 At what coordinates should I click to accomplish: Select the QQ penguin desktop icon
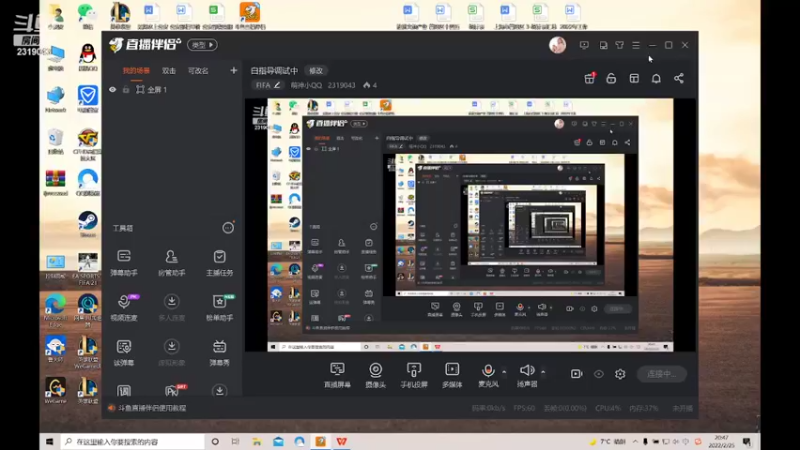click(x=88, y=57)
